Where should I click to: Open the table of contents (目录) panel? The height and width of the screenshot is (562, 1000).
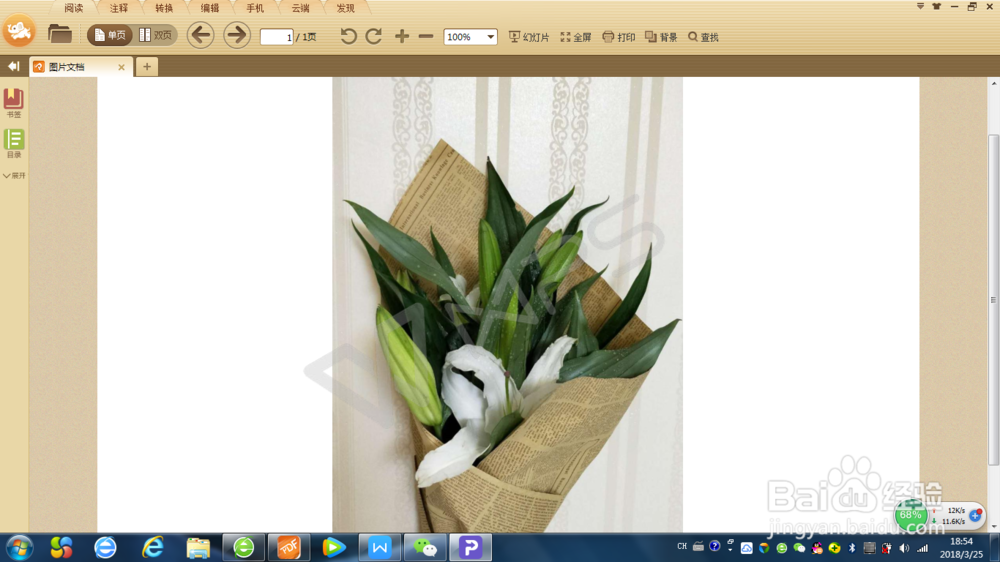(x=13, y=144)
